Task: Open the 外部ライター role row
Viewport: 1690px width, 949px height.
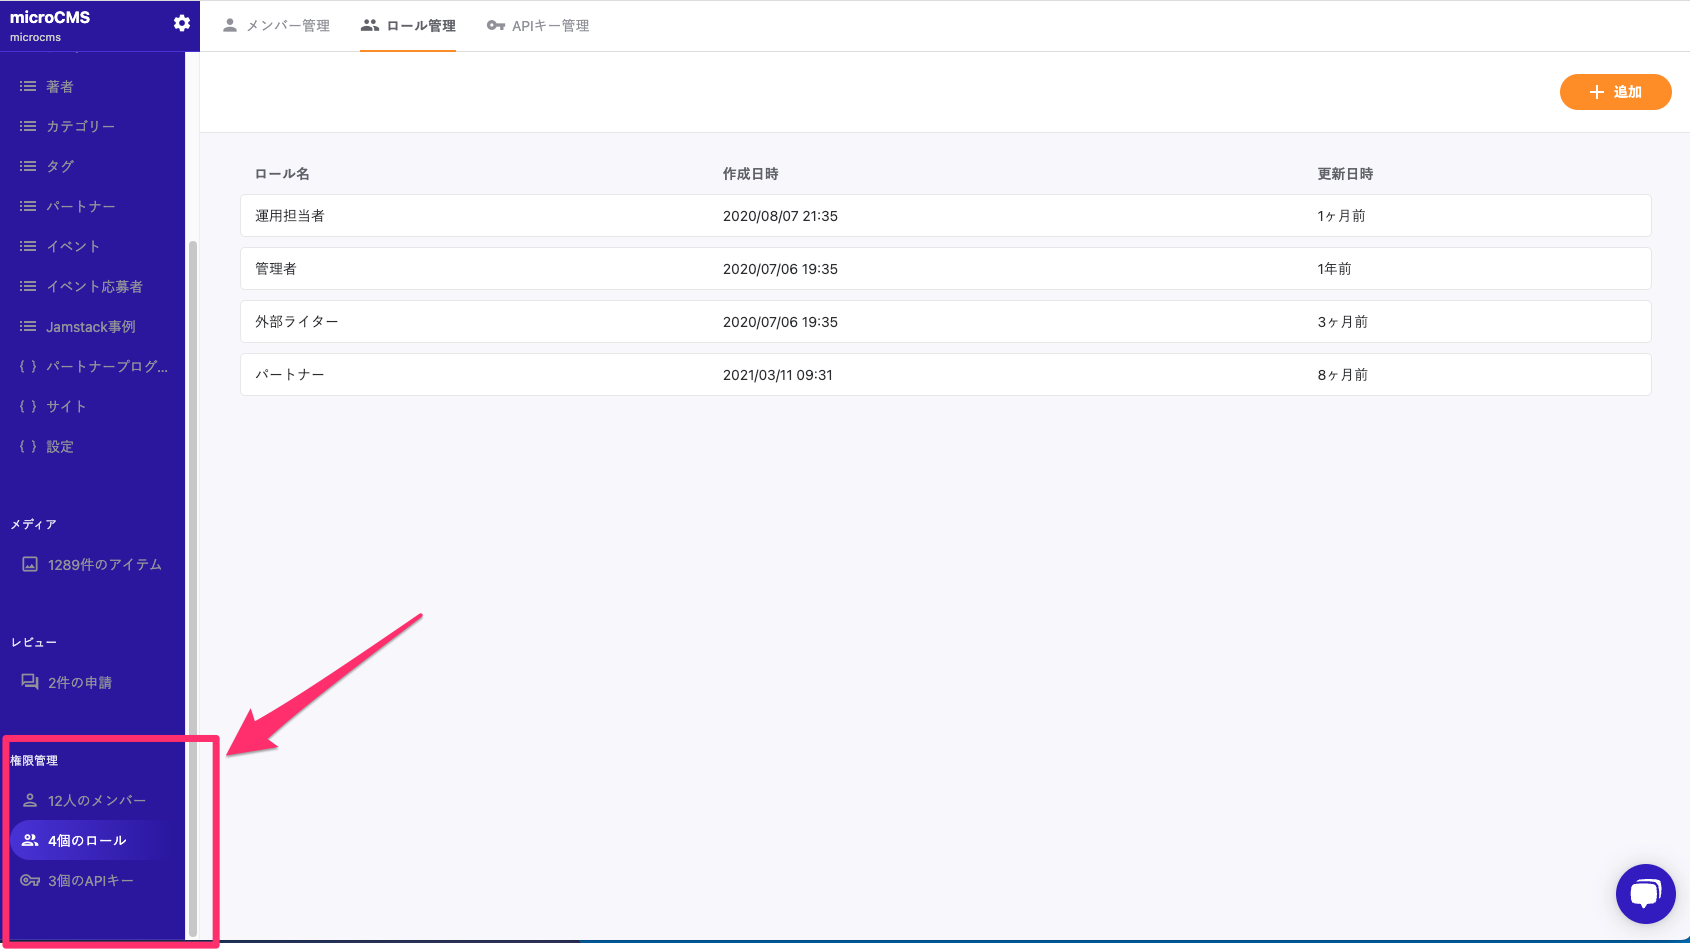Action: coord(945,322)
